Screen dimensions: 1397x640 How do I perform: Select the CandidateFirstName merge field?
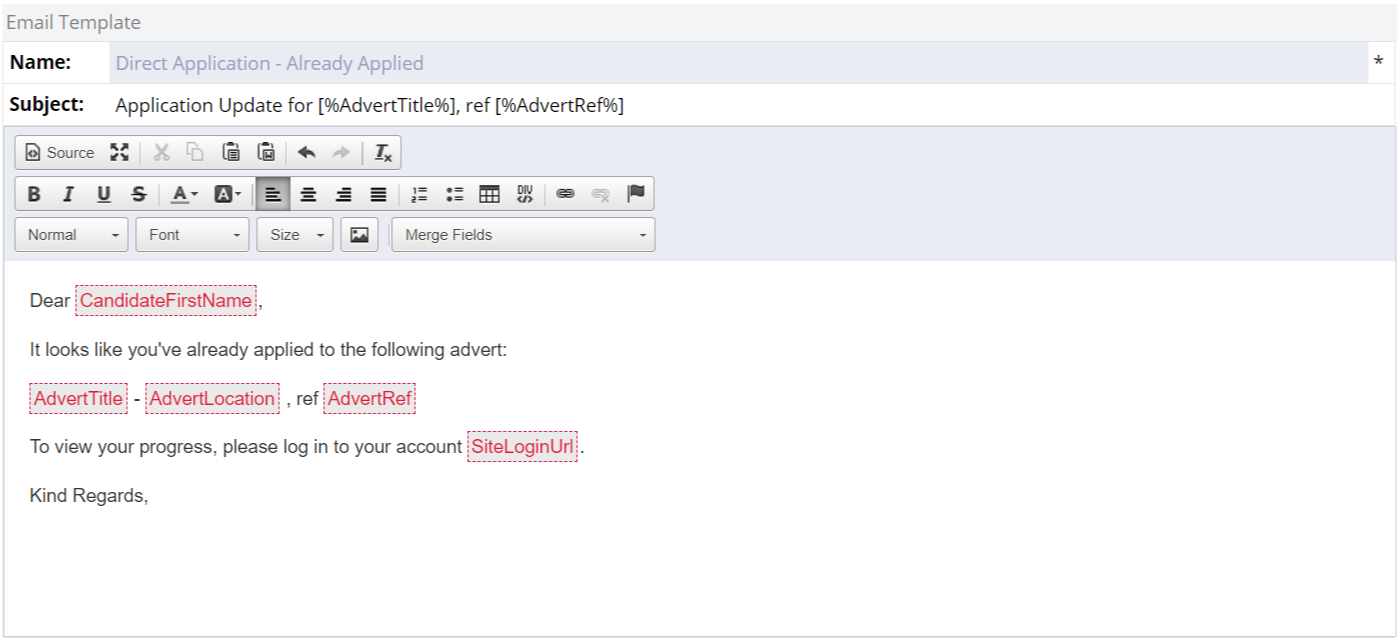pos(166,301)
